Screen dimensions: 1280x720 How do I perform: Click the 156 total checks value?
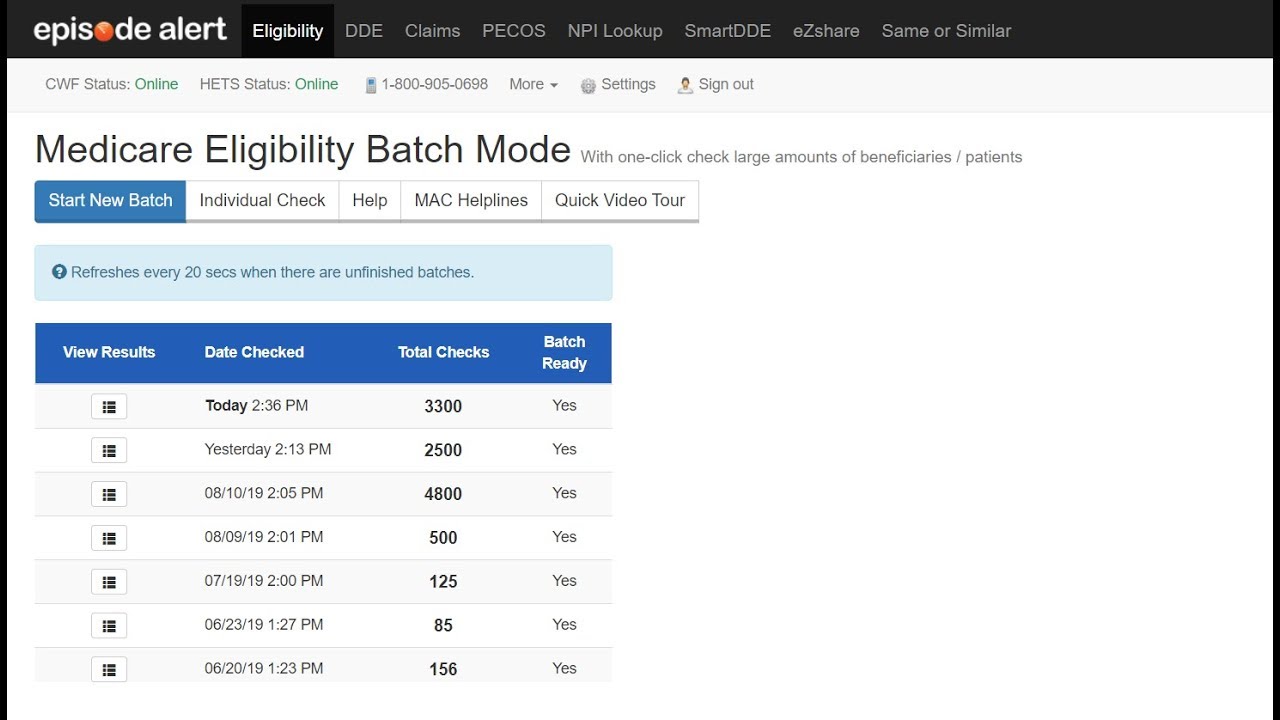point(443,669)
